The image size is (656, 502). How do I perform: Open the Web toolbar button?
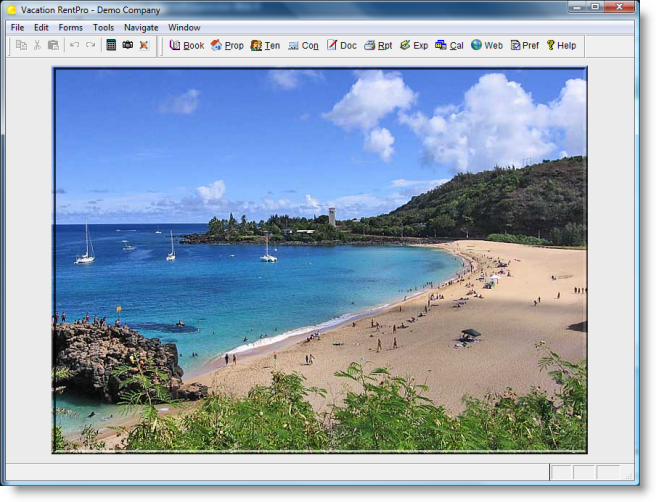pyautogui.click(x=487, y=45)
